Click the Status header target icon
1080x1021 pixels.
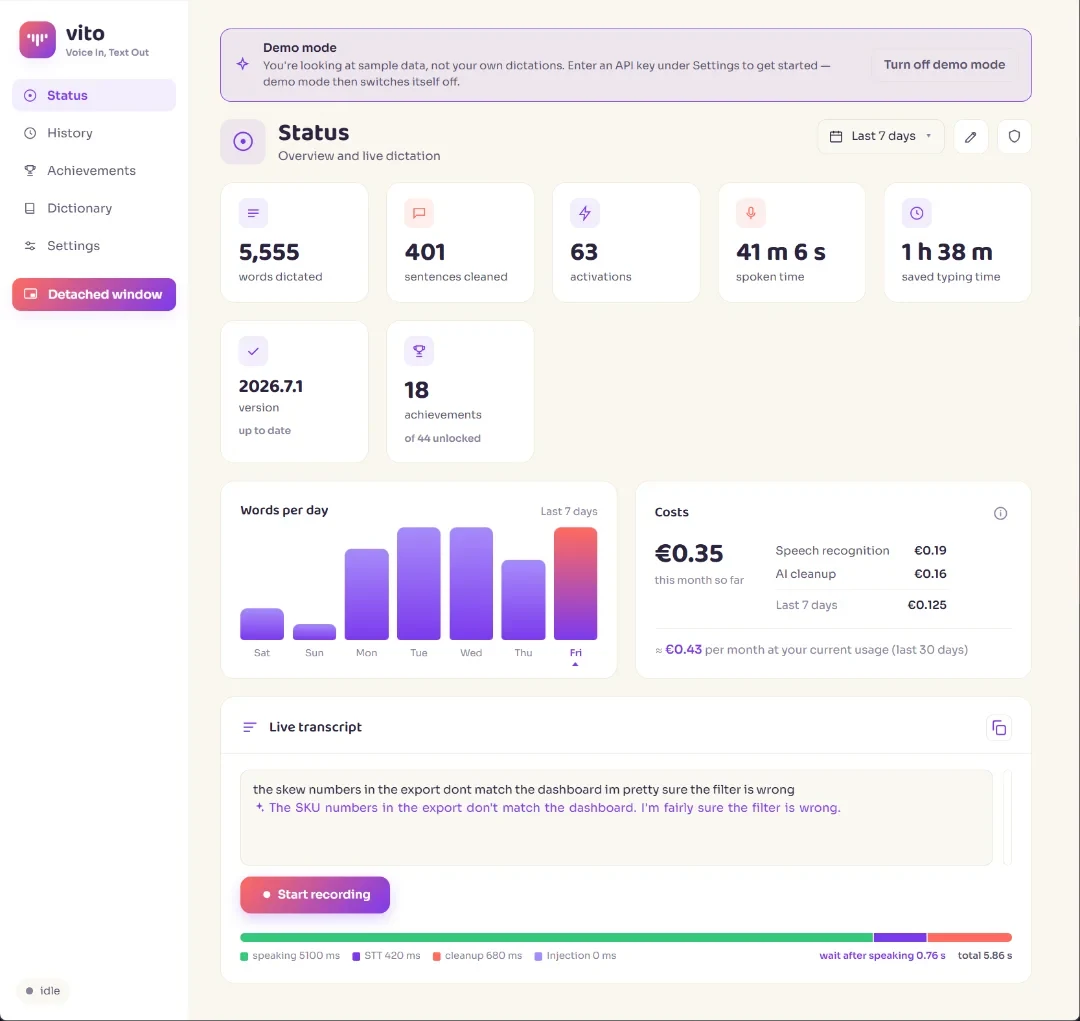pyautogui.click(x=242, y=141)
